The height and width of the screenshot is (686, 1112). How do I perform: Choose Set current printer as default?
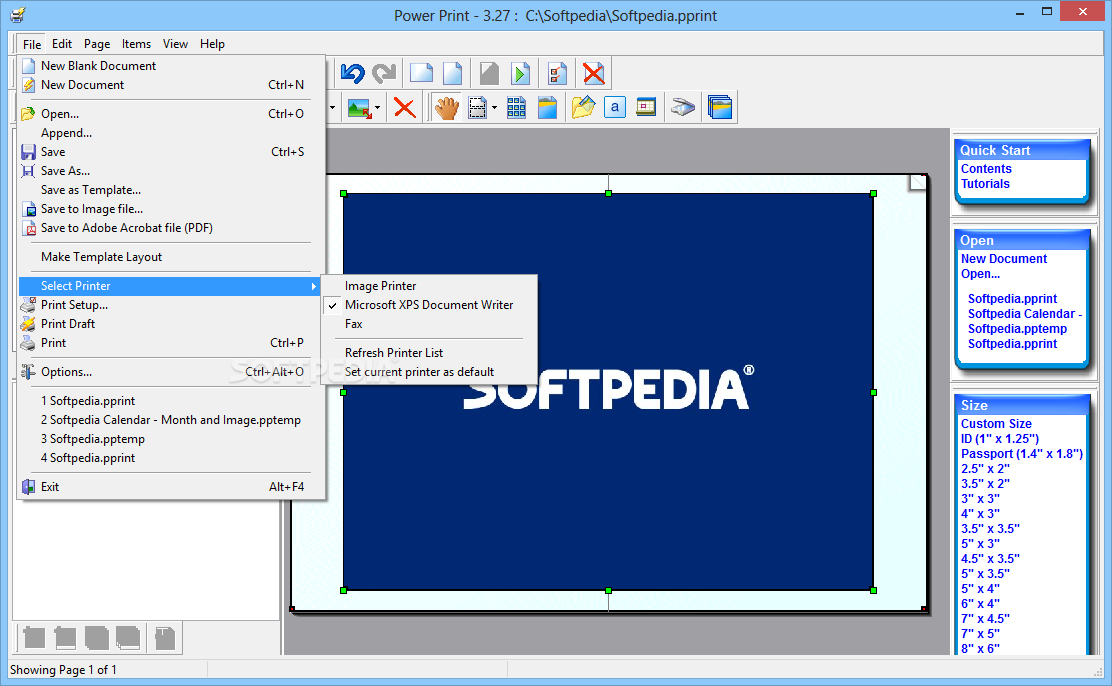(428, 372)
